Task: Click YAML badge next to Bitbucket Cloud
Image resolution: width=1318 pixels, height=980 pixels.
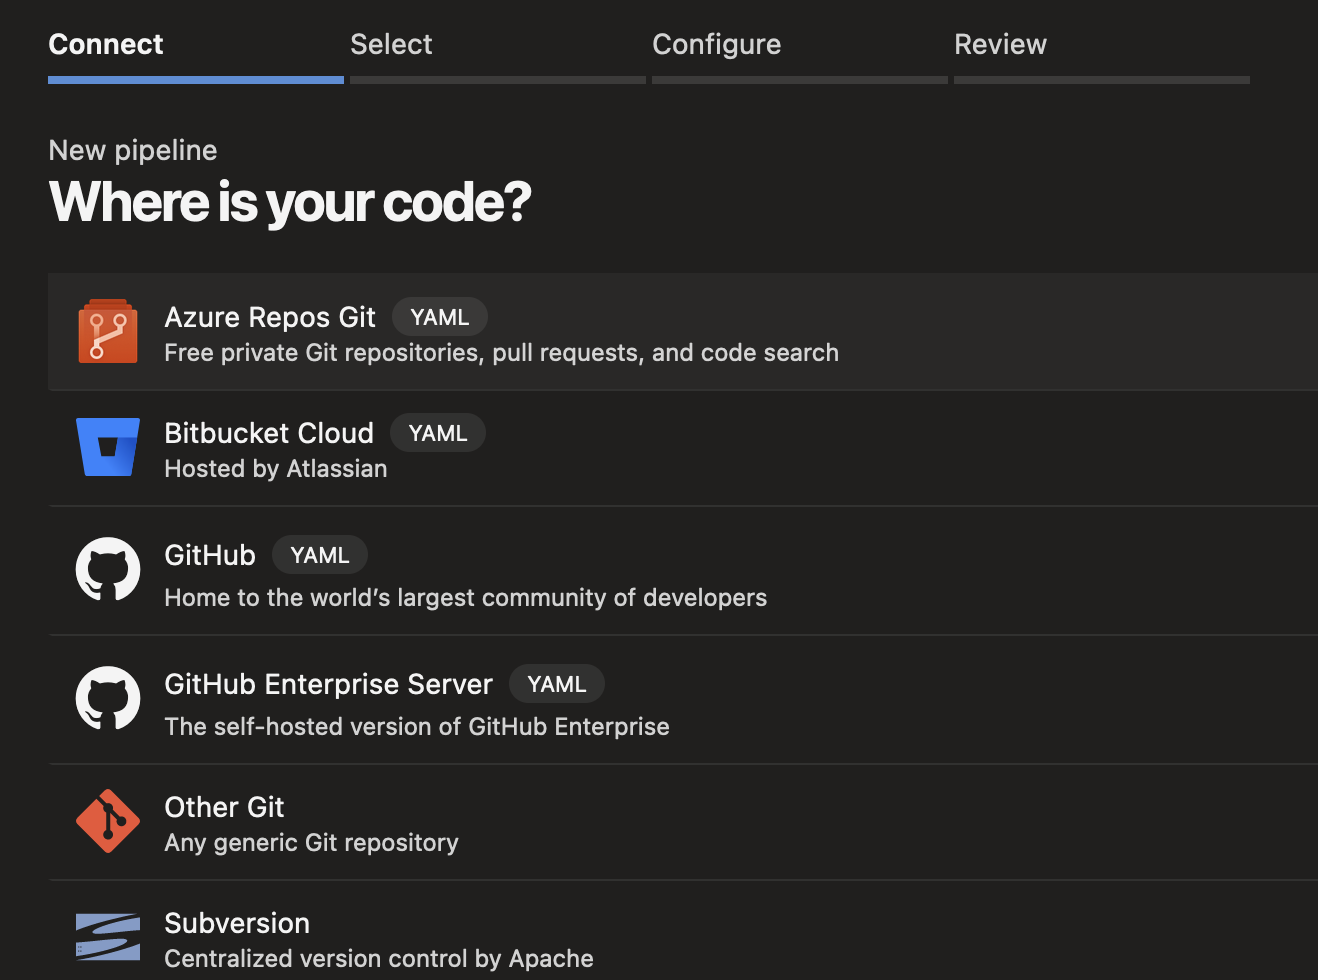Action: [438, 433]
